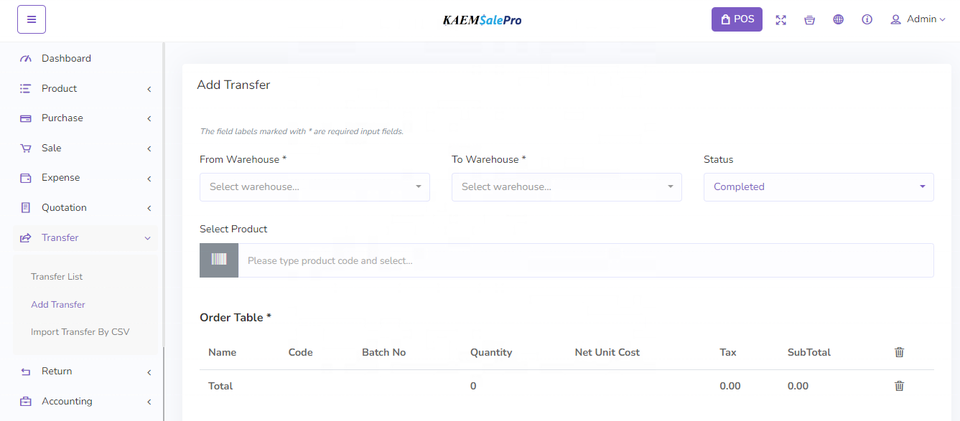The image size is (960, 421).
Task: Click the barcode scanner icon
Action: (219, 261)
